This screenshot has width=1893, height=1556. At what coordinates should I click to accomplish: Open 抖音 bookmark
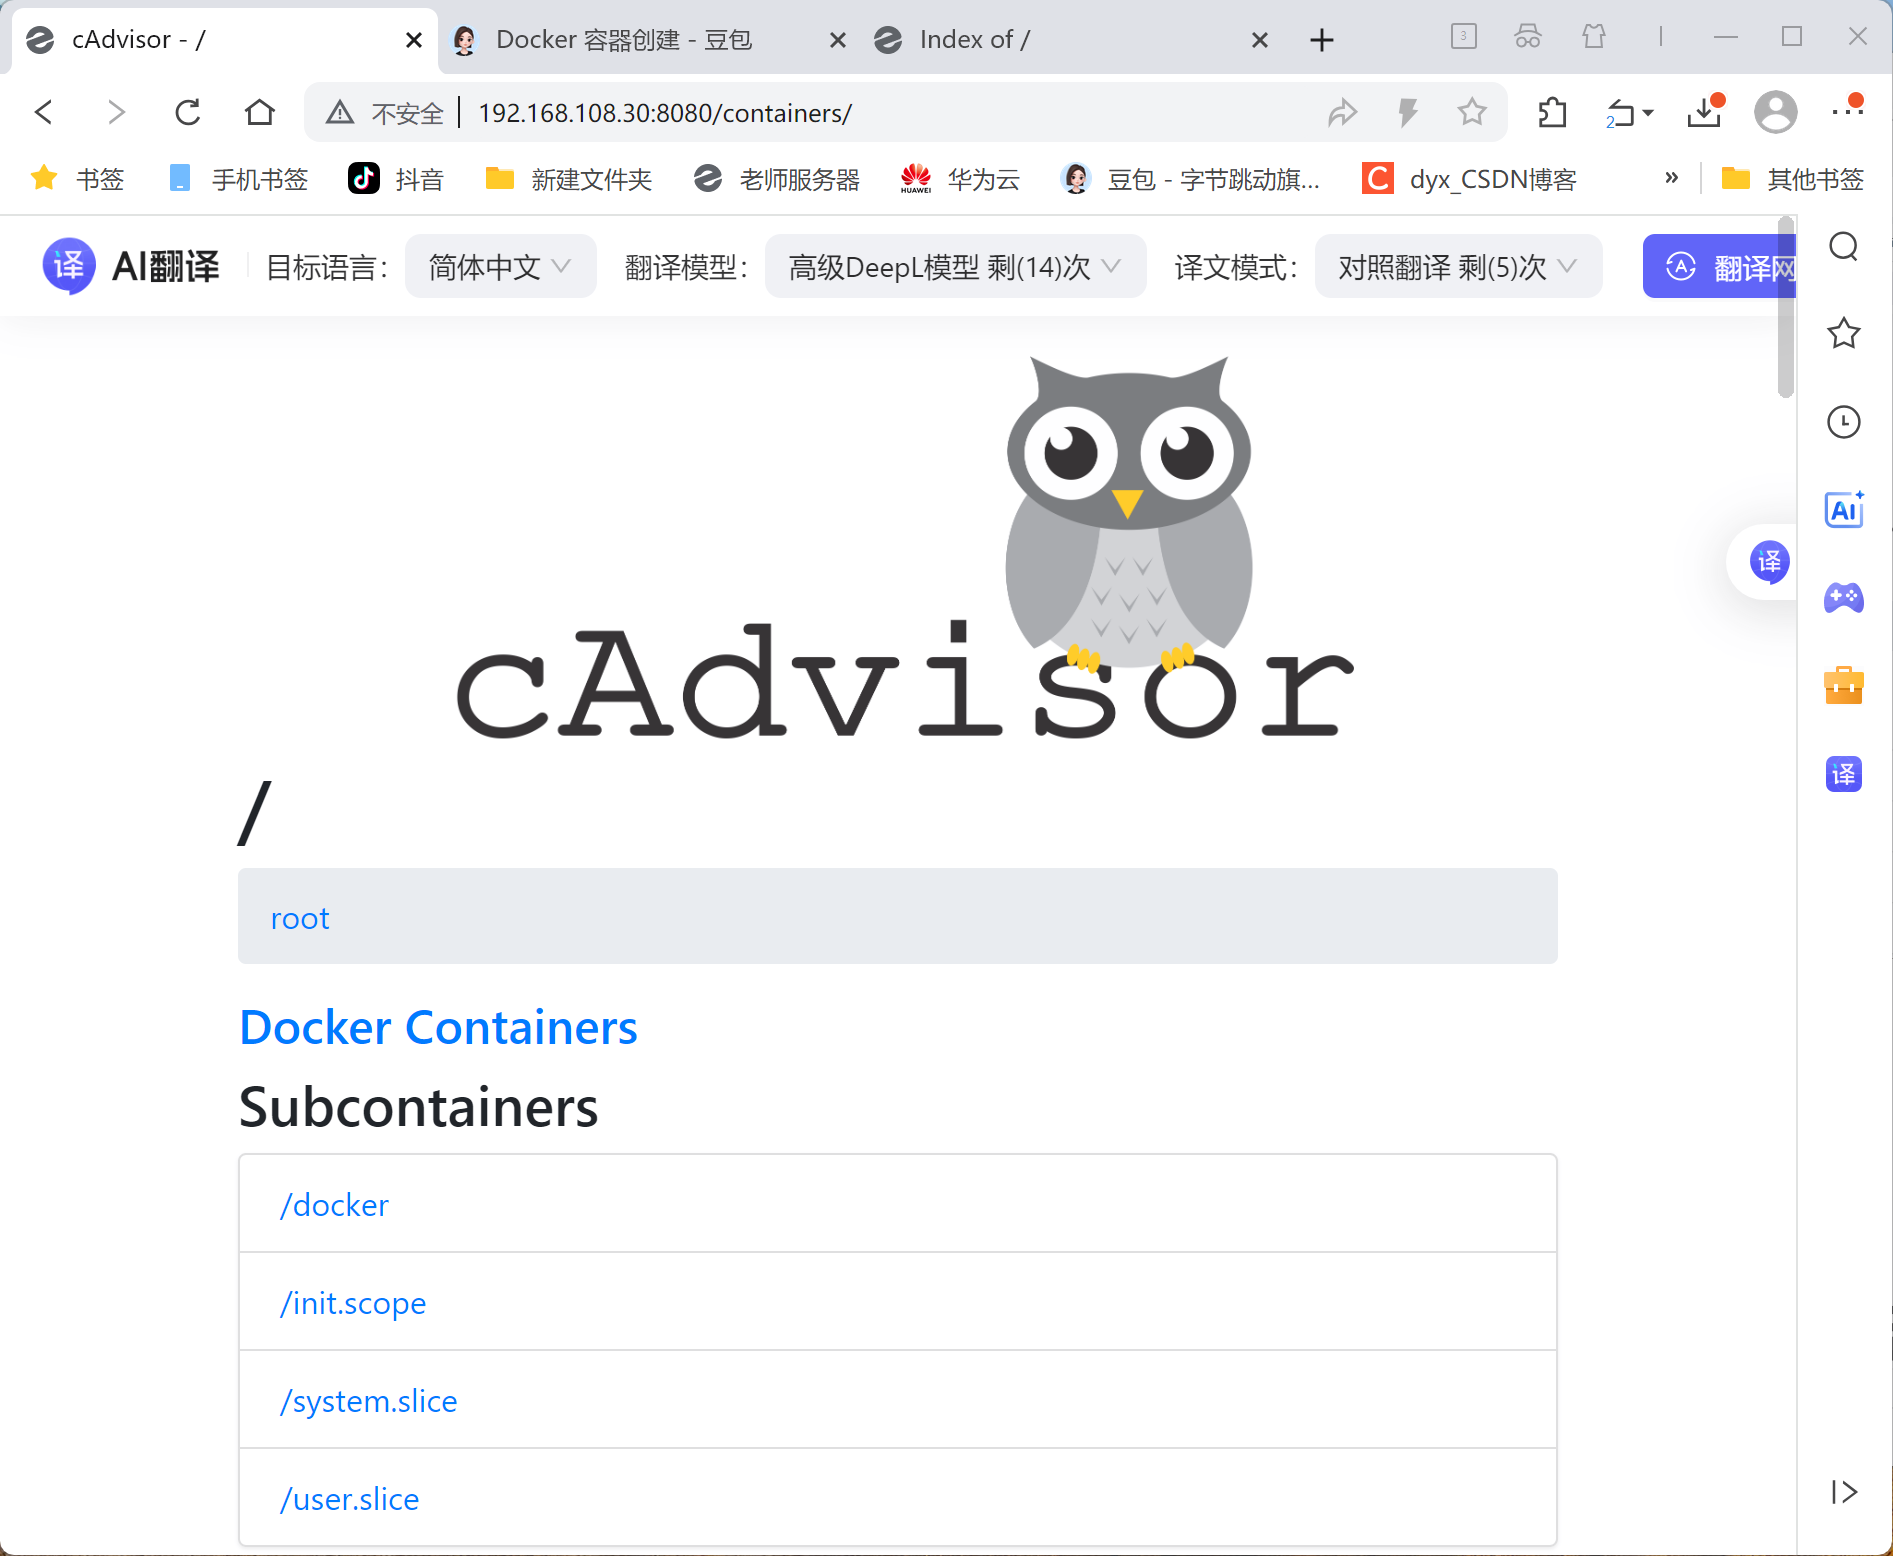[x=395, y=179]
